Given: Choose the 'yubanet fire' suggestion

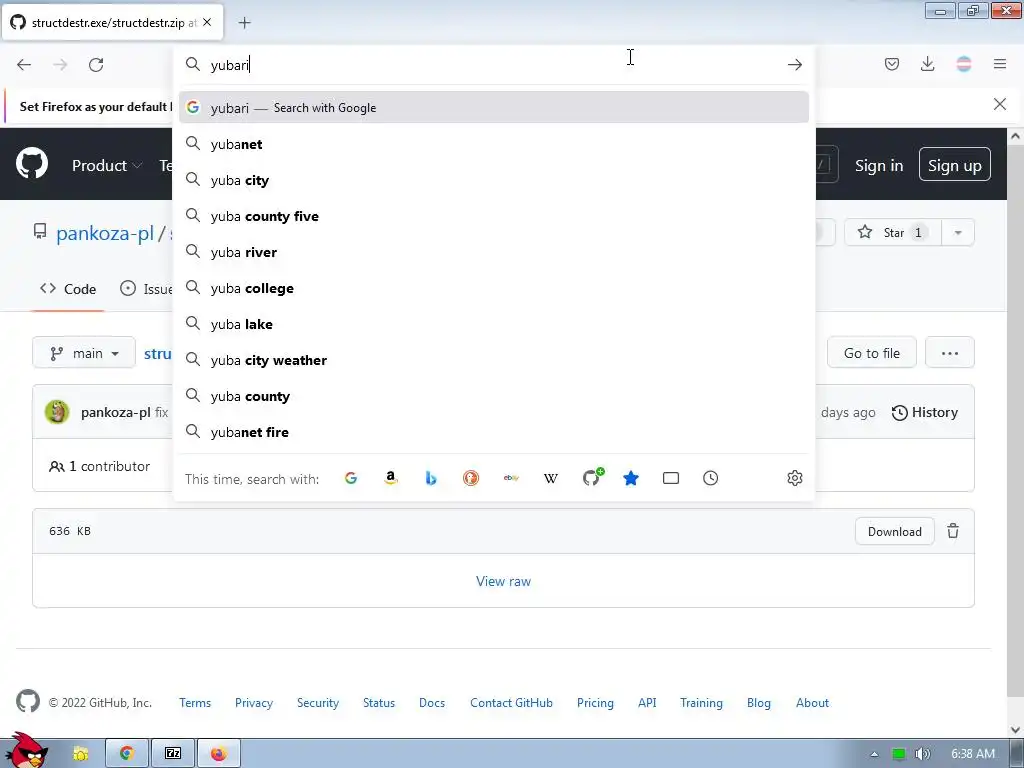Looking at the screenshot, I should (494, 432).
